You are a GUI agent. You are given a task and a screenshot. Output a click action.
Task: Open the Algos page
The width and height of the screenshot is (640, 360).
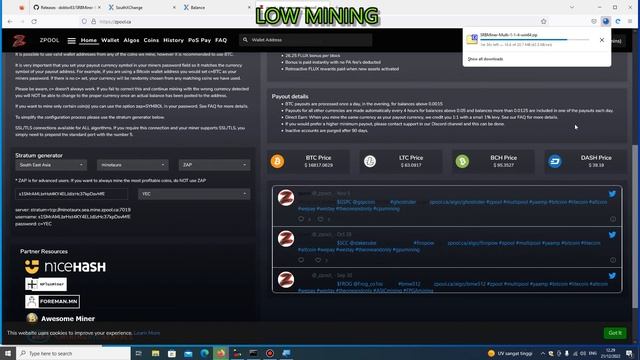click(x=131, y=40)
